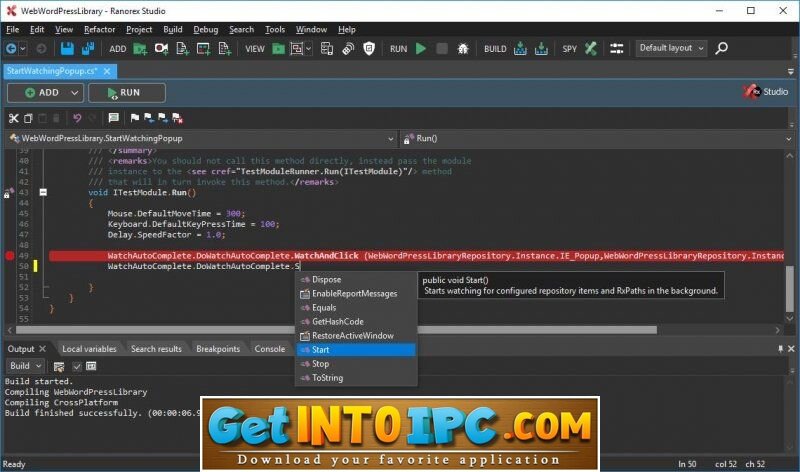Click the copy icon in the editor toolbar
Viewport: 800px width, 472px height.
click(x=29, y=118)
